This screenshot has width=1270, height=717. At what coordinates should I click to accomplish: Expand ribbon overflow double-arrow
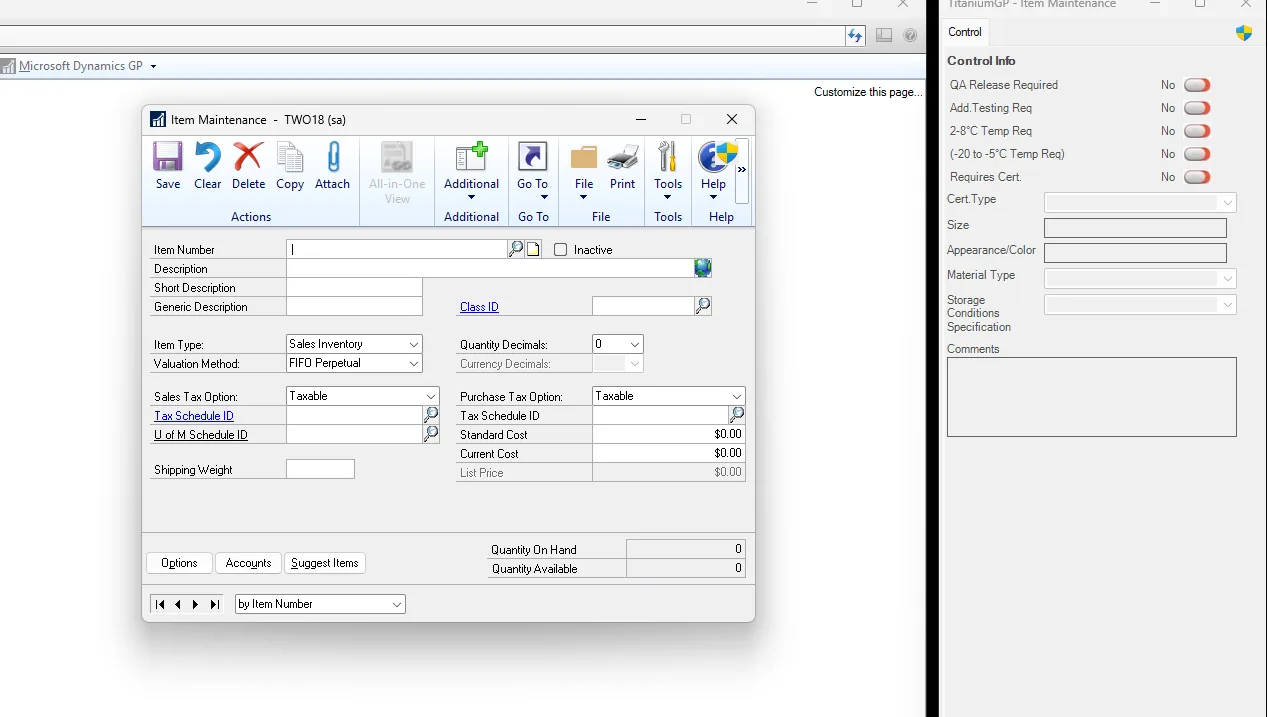click(742, 170)
